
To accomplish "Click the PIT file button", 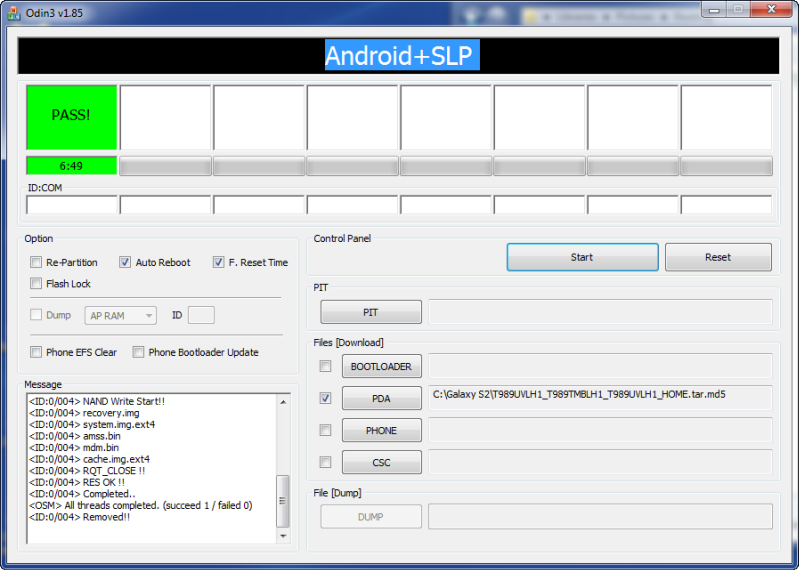I will pyautogui.click(x=371, y=312).
